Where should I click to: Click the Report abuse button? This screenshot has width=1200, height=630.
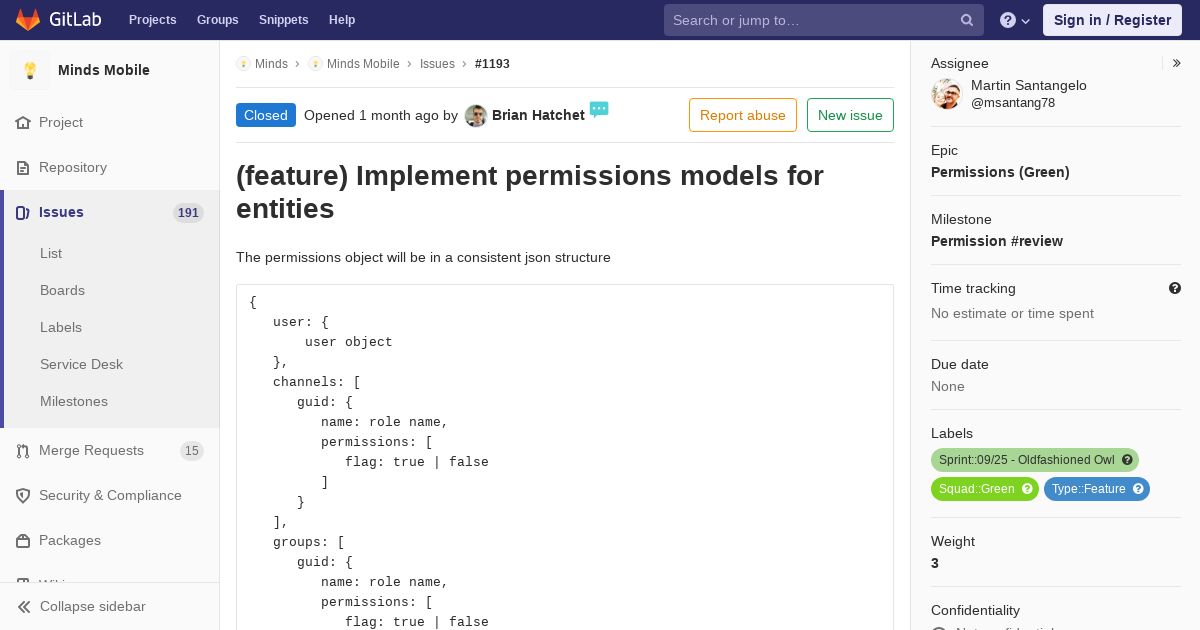743,115
